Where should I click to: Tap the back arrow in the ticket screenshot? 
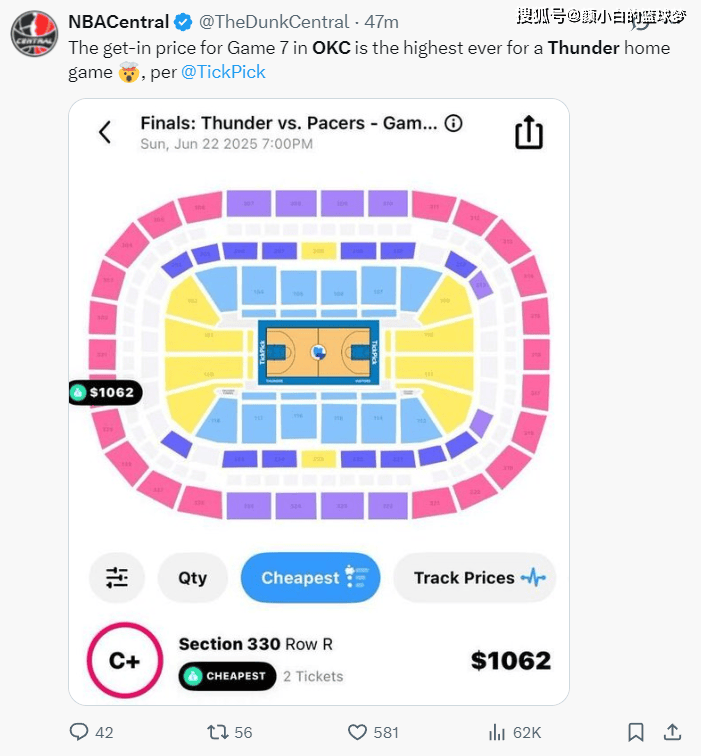click(105, 132)
